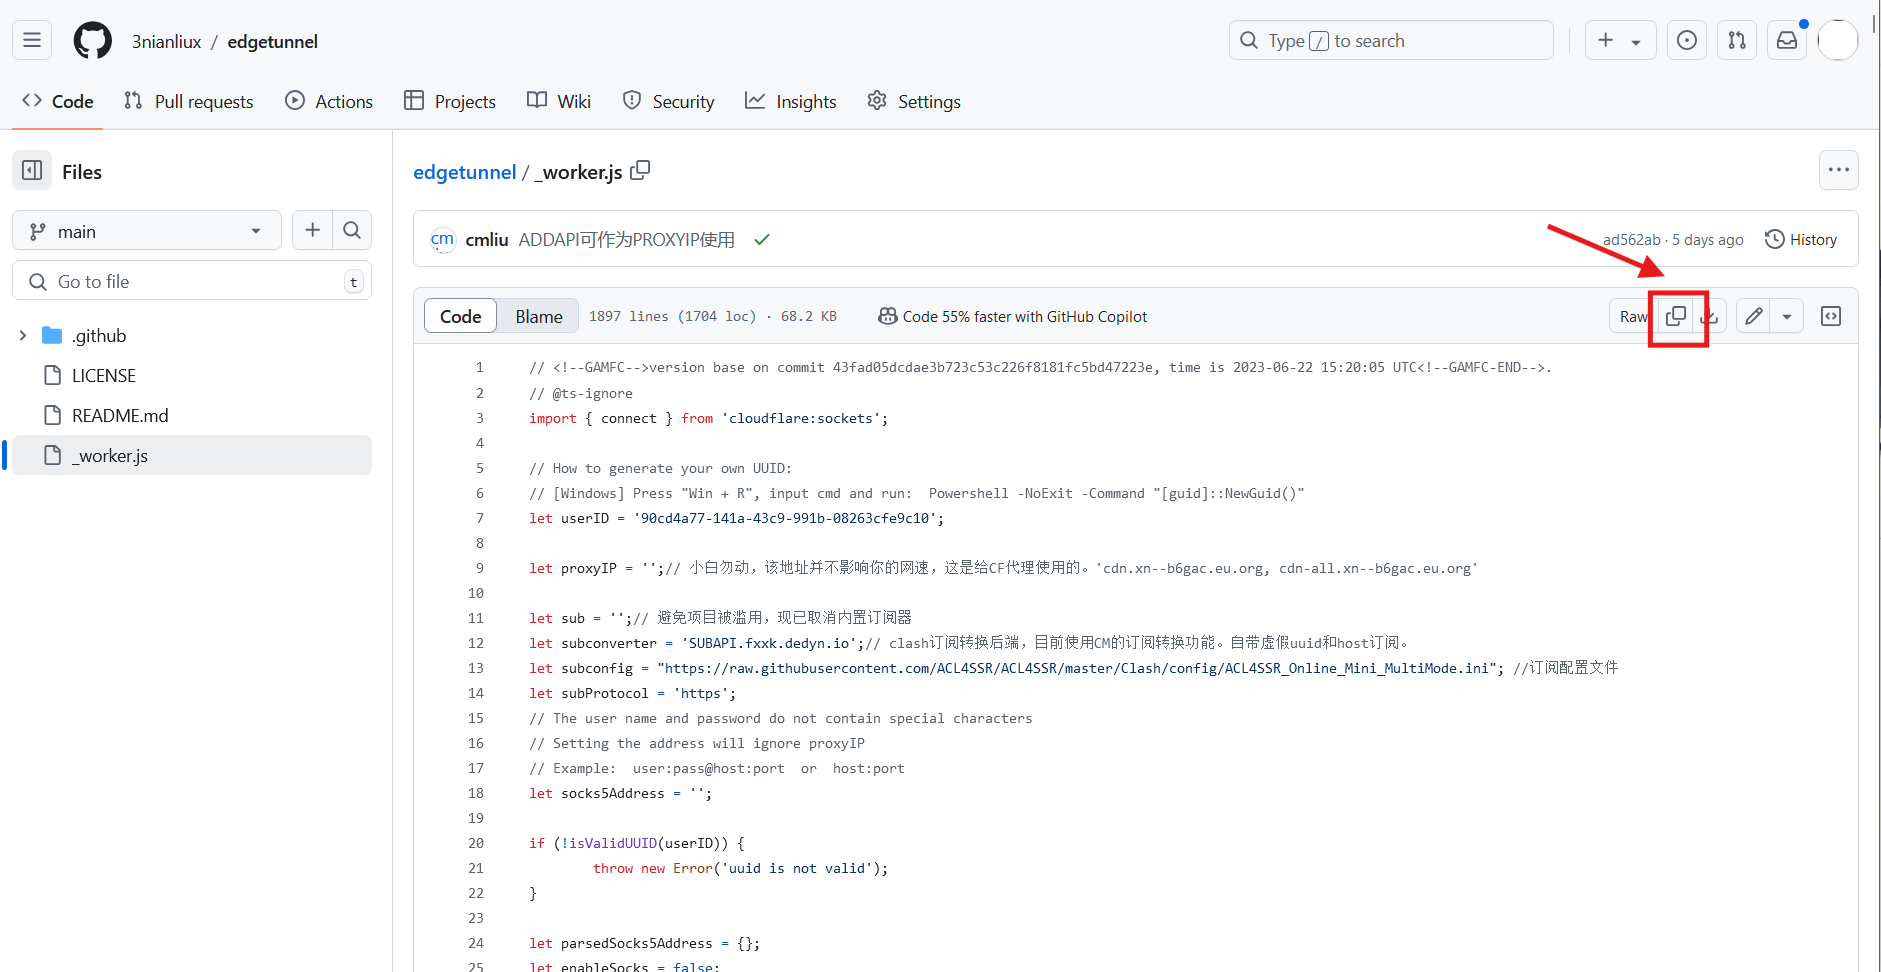Viewport: 1881px width, 972px height.
Task: Add a file with the plus button
Action: 313,230
